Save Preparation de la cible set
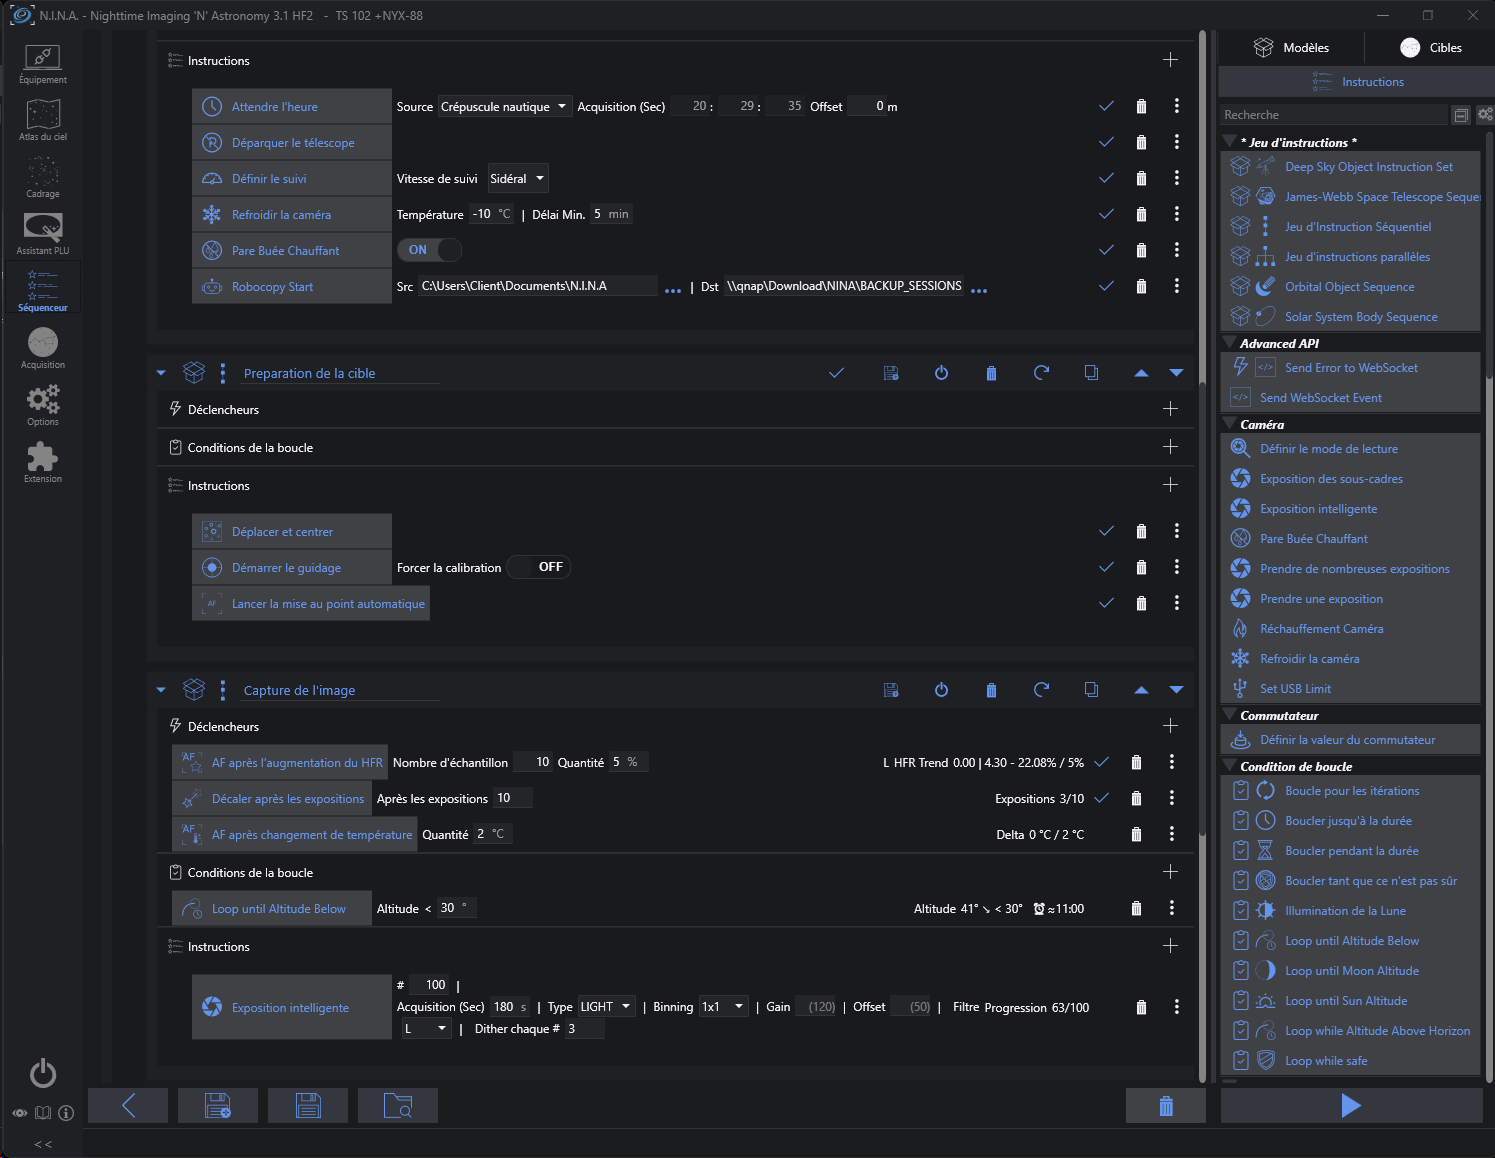1495x1158 pixels. (x=891, y=373)
